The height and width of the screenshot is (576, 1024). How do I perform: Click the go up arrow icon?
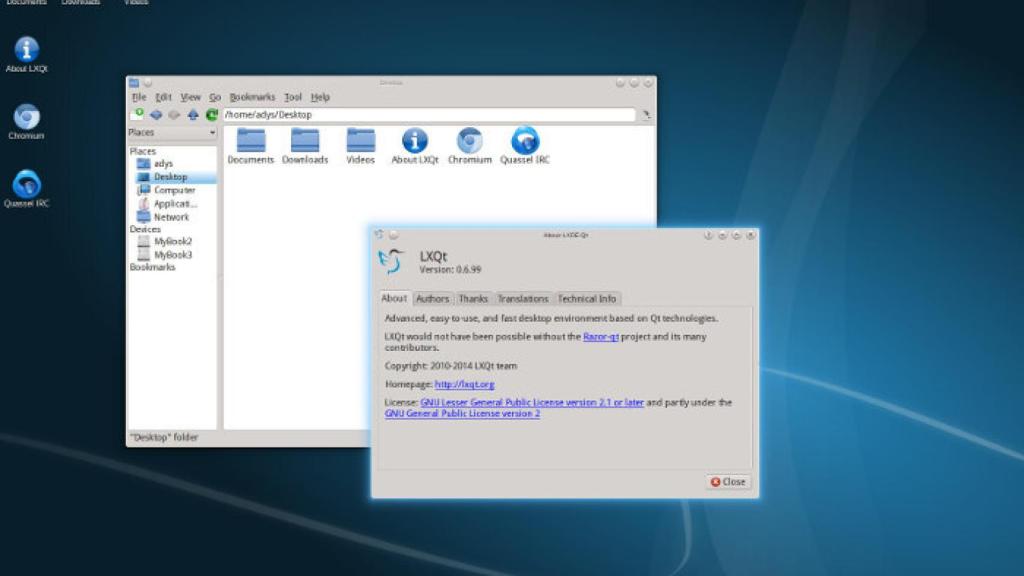tap(193, 115)
